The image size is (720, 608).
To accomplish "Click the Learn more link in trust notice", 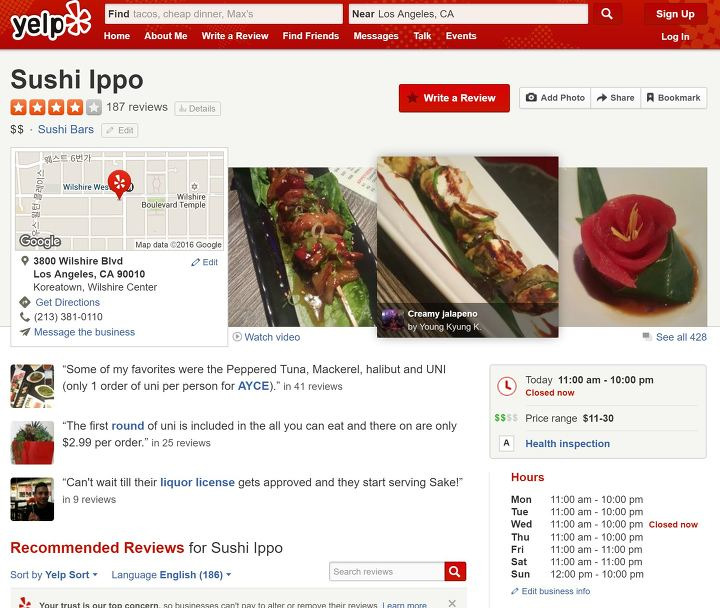I will (405, 604).
